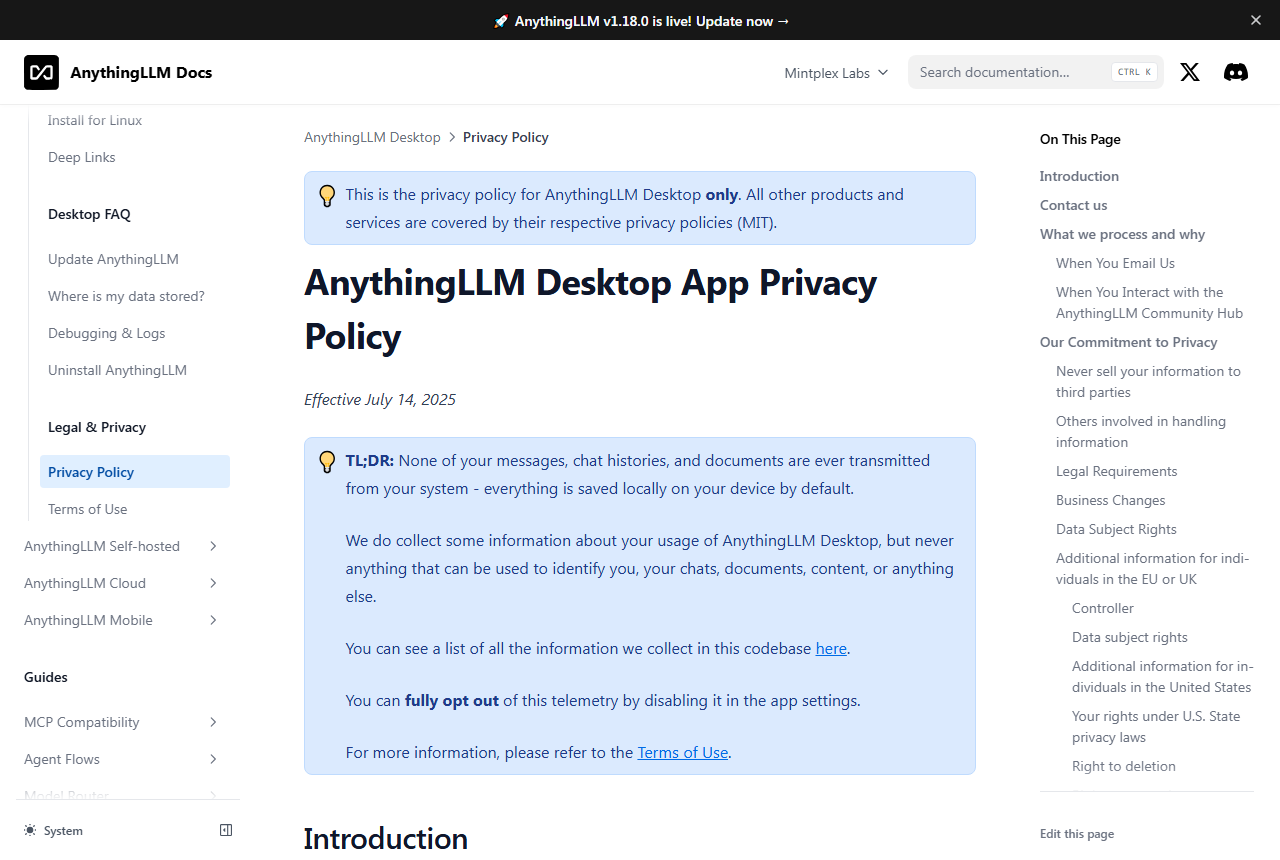Viewport: 1280px width, 860px height.
Task: Follow the Terms of Use link in the TL;DR box
Action: [683, 752]
